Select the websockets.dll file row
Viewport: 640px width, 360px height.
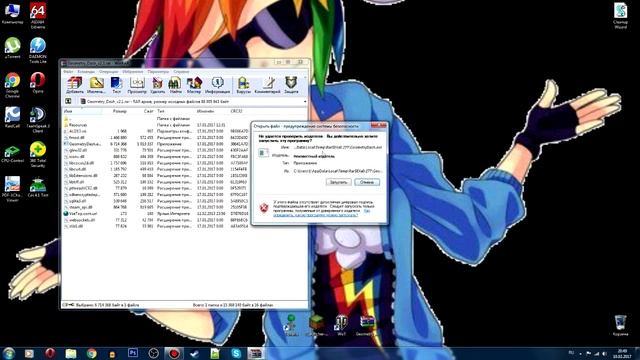click(x=156, y=220)
